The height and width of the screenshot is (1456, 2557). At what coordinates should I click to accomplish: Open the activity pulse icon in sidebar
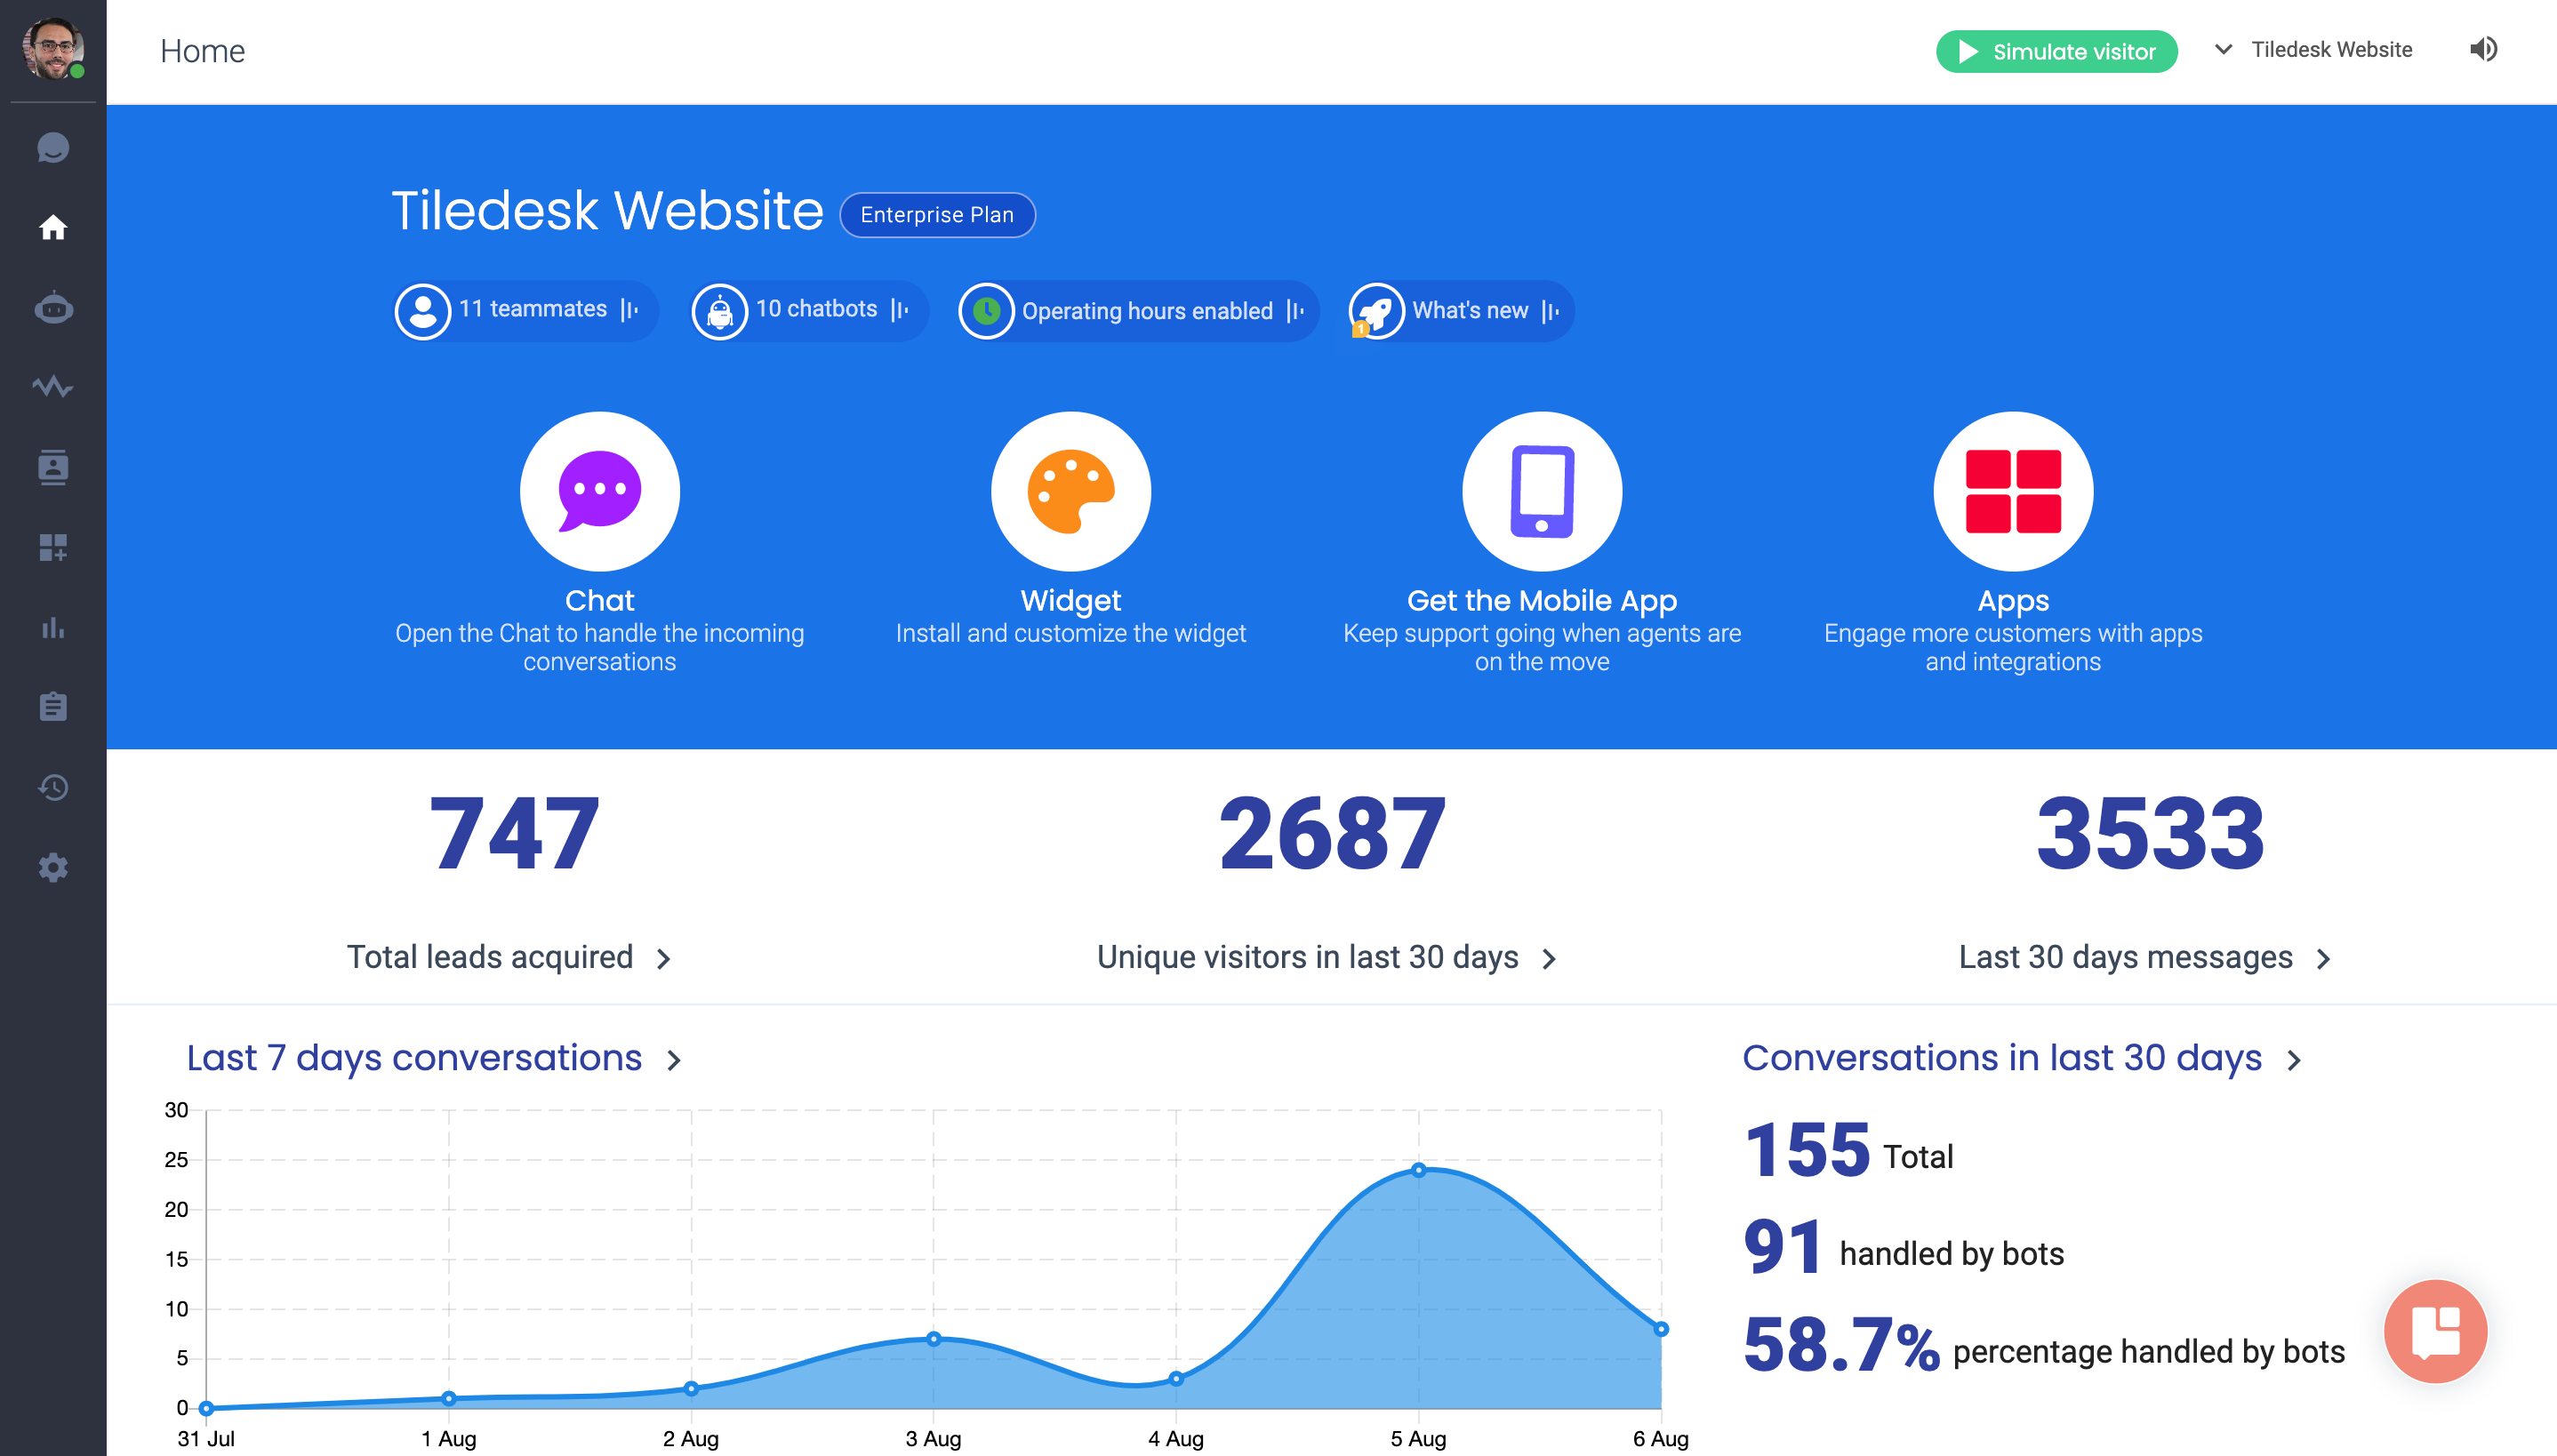pos(53,387)
